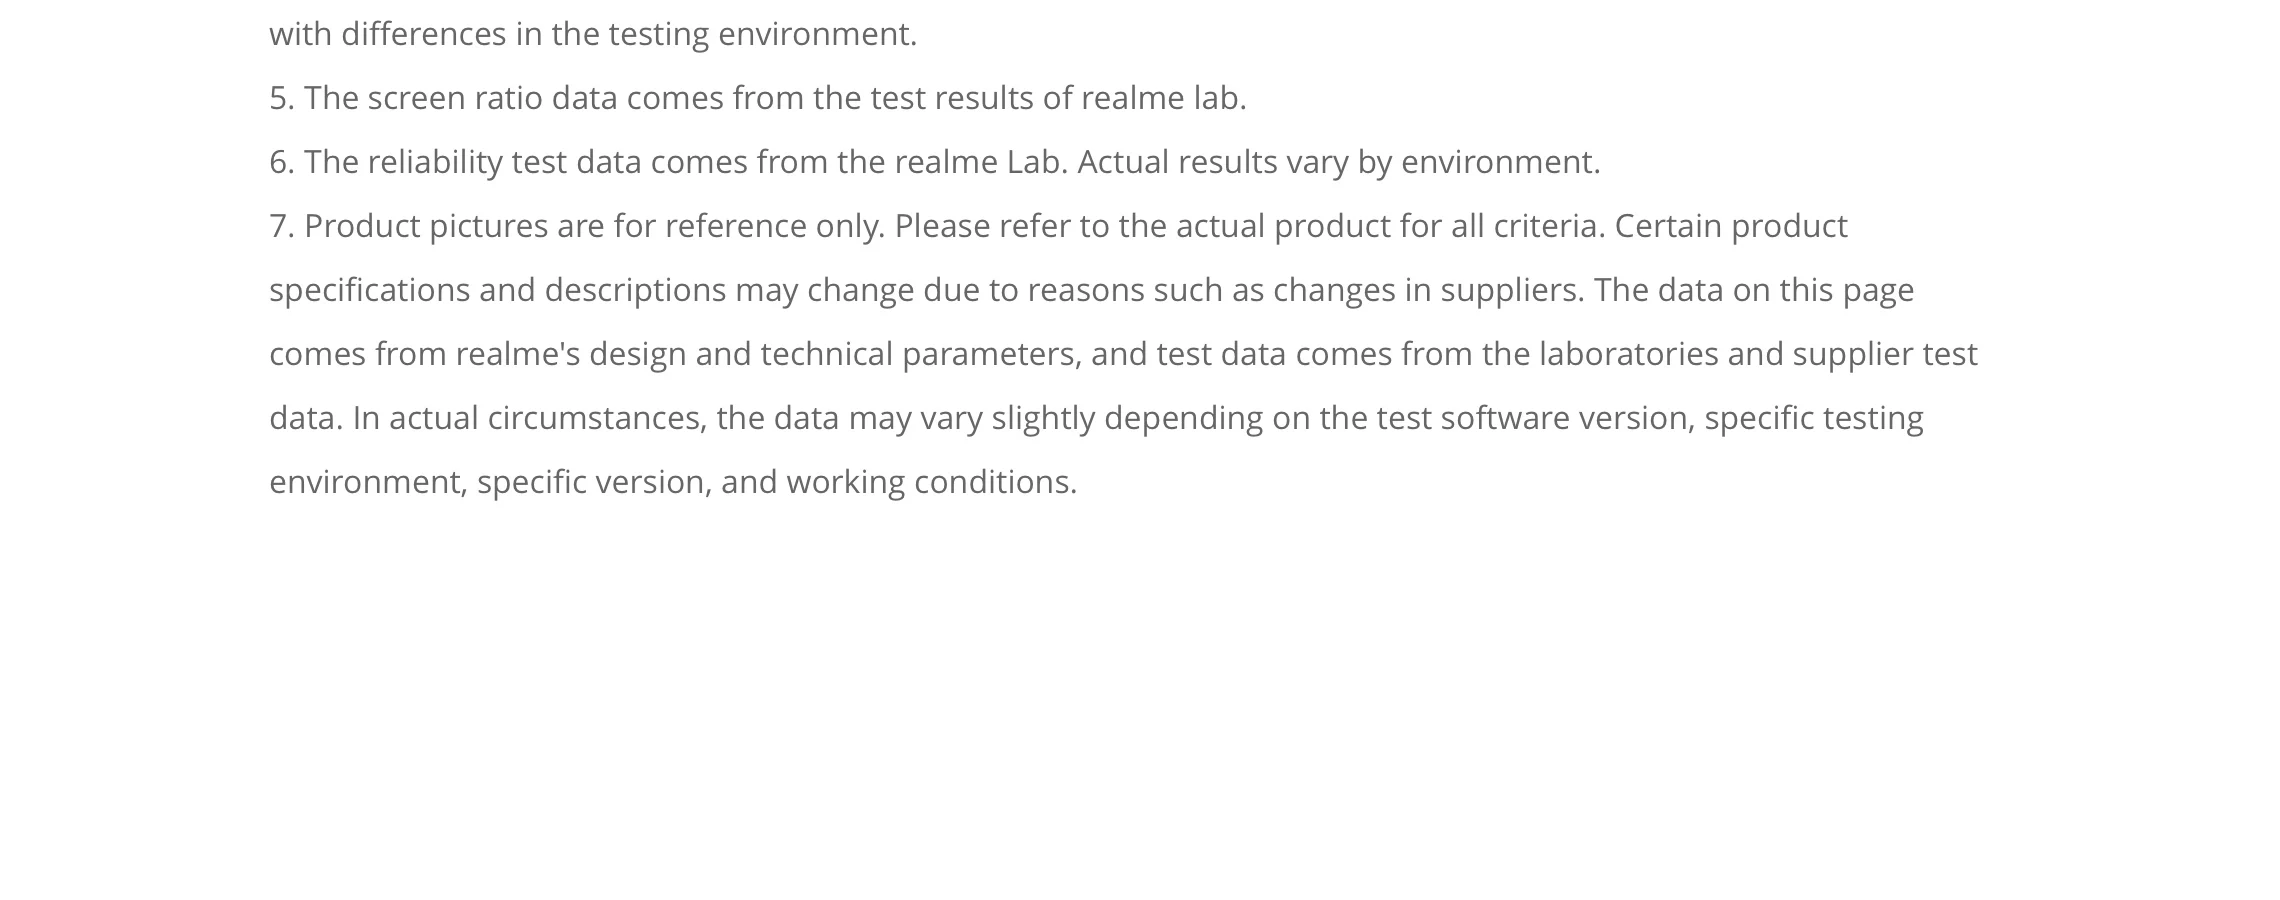Click the phrase 'Please refer to the actual product'
Screen dimensions: 2280x900
click(1143, 226)
